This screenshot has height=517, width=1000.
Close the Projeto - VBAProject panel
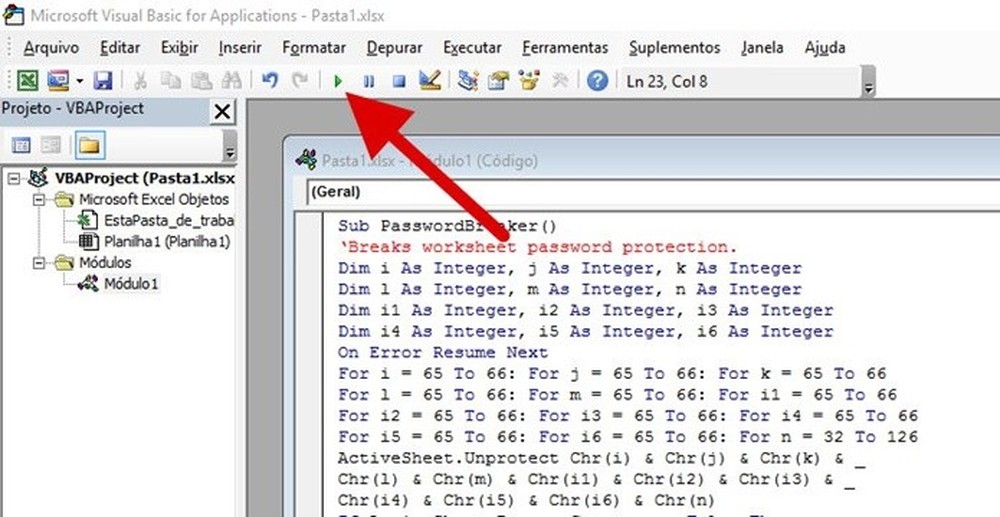222,112
